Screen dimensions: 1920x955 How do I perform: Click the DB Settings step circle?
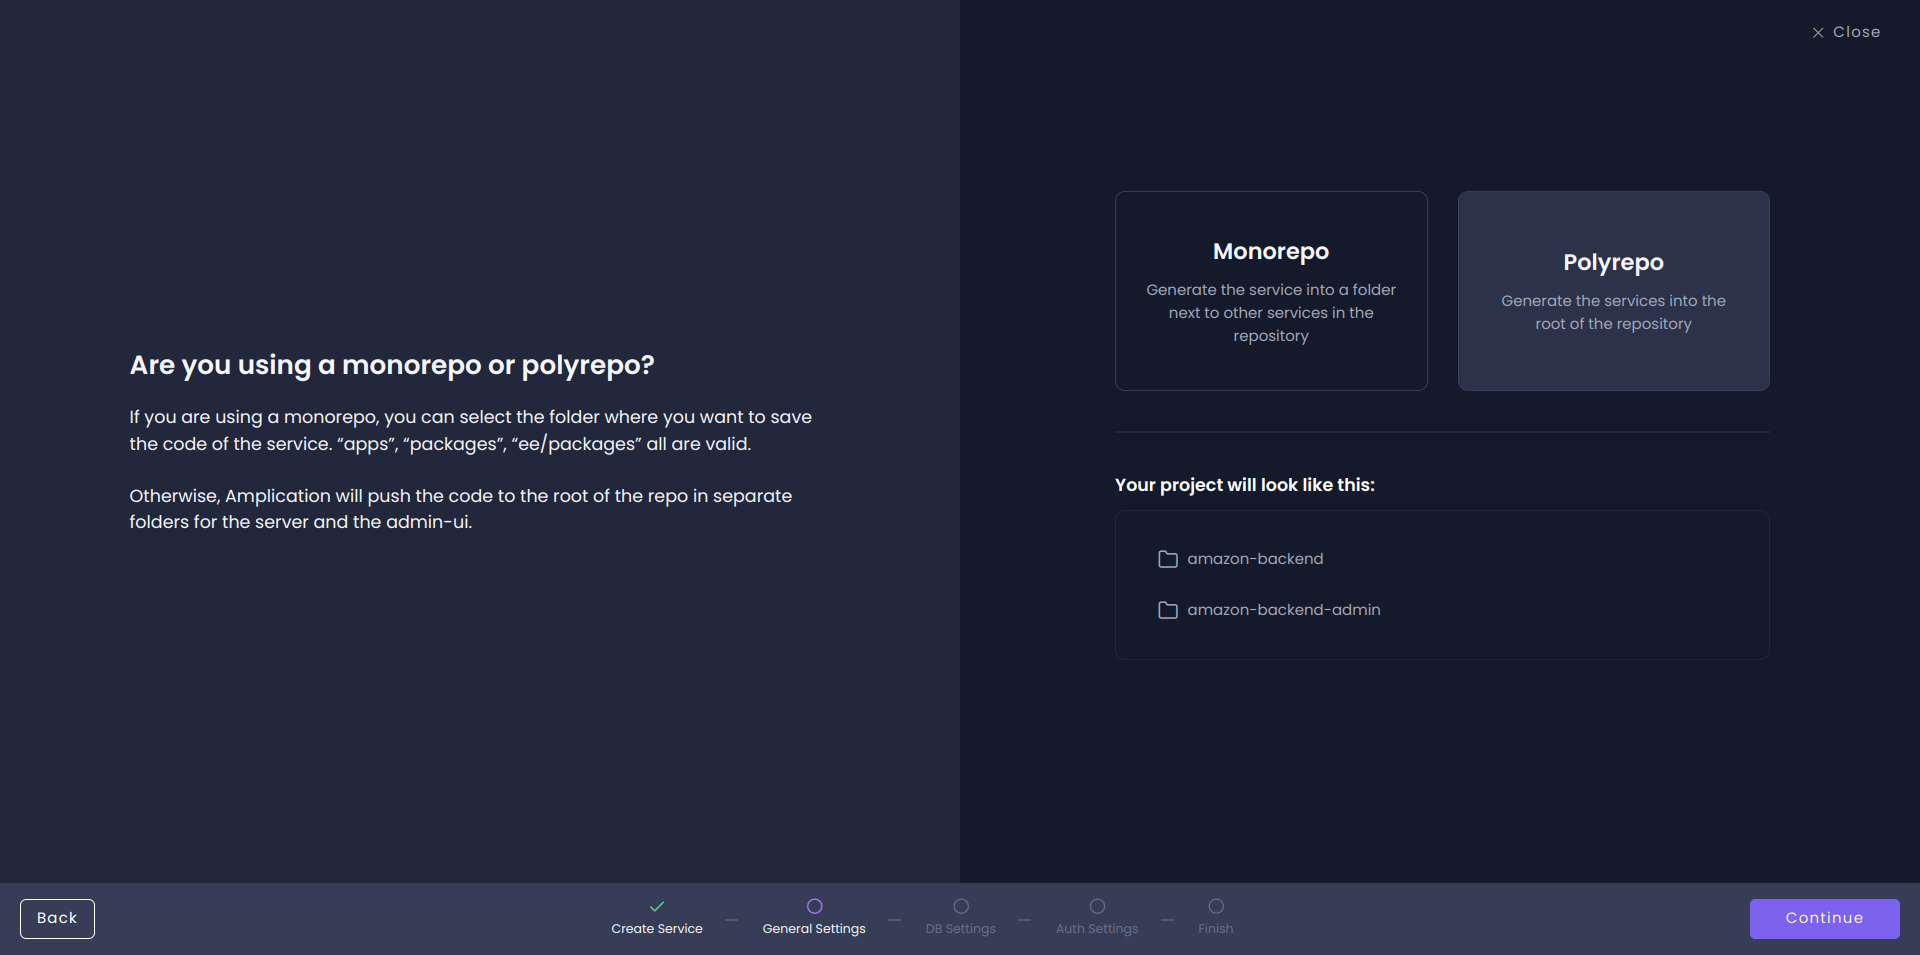tap(960, 907)
